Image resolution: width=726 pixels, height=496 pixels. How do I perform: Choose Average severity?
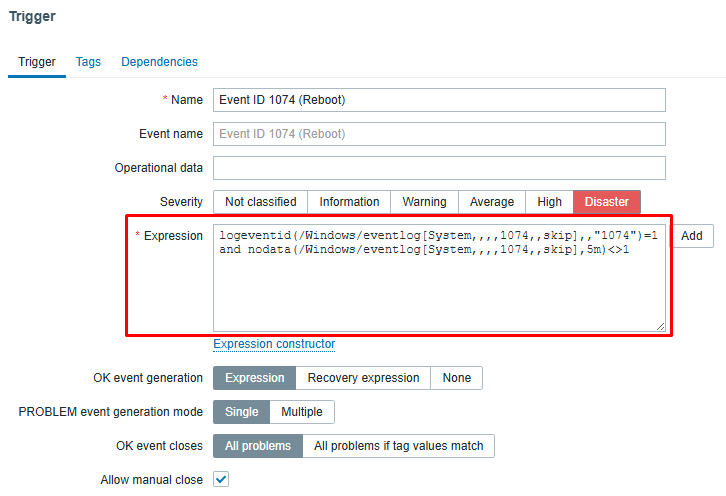pyautogui.click(x=492, y=202)
